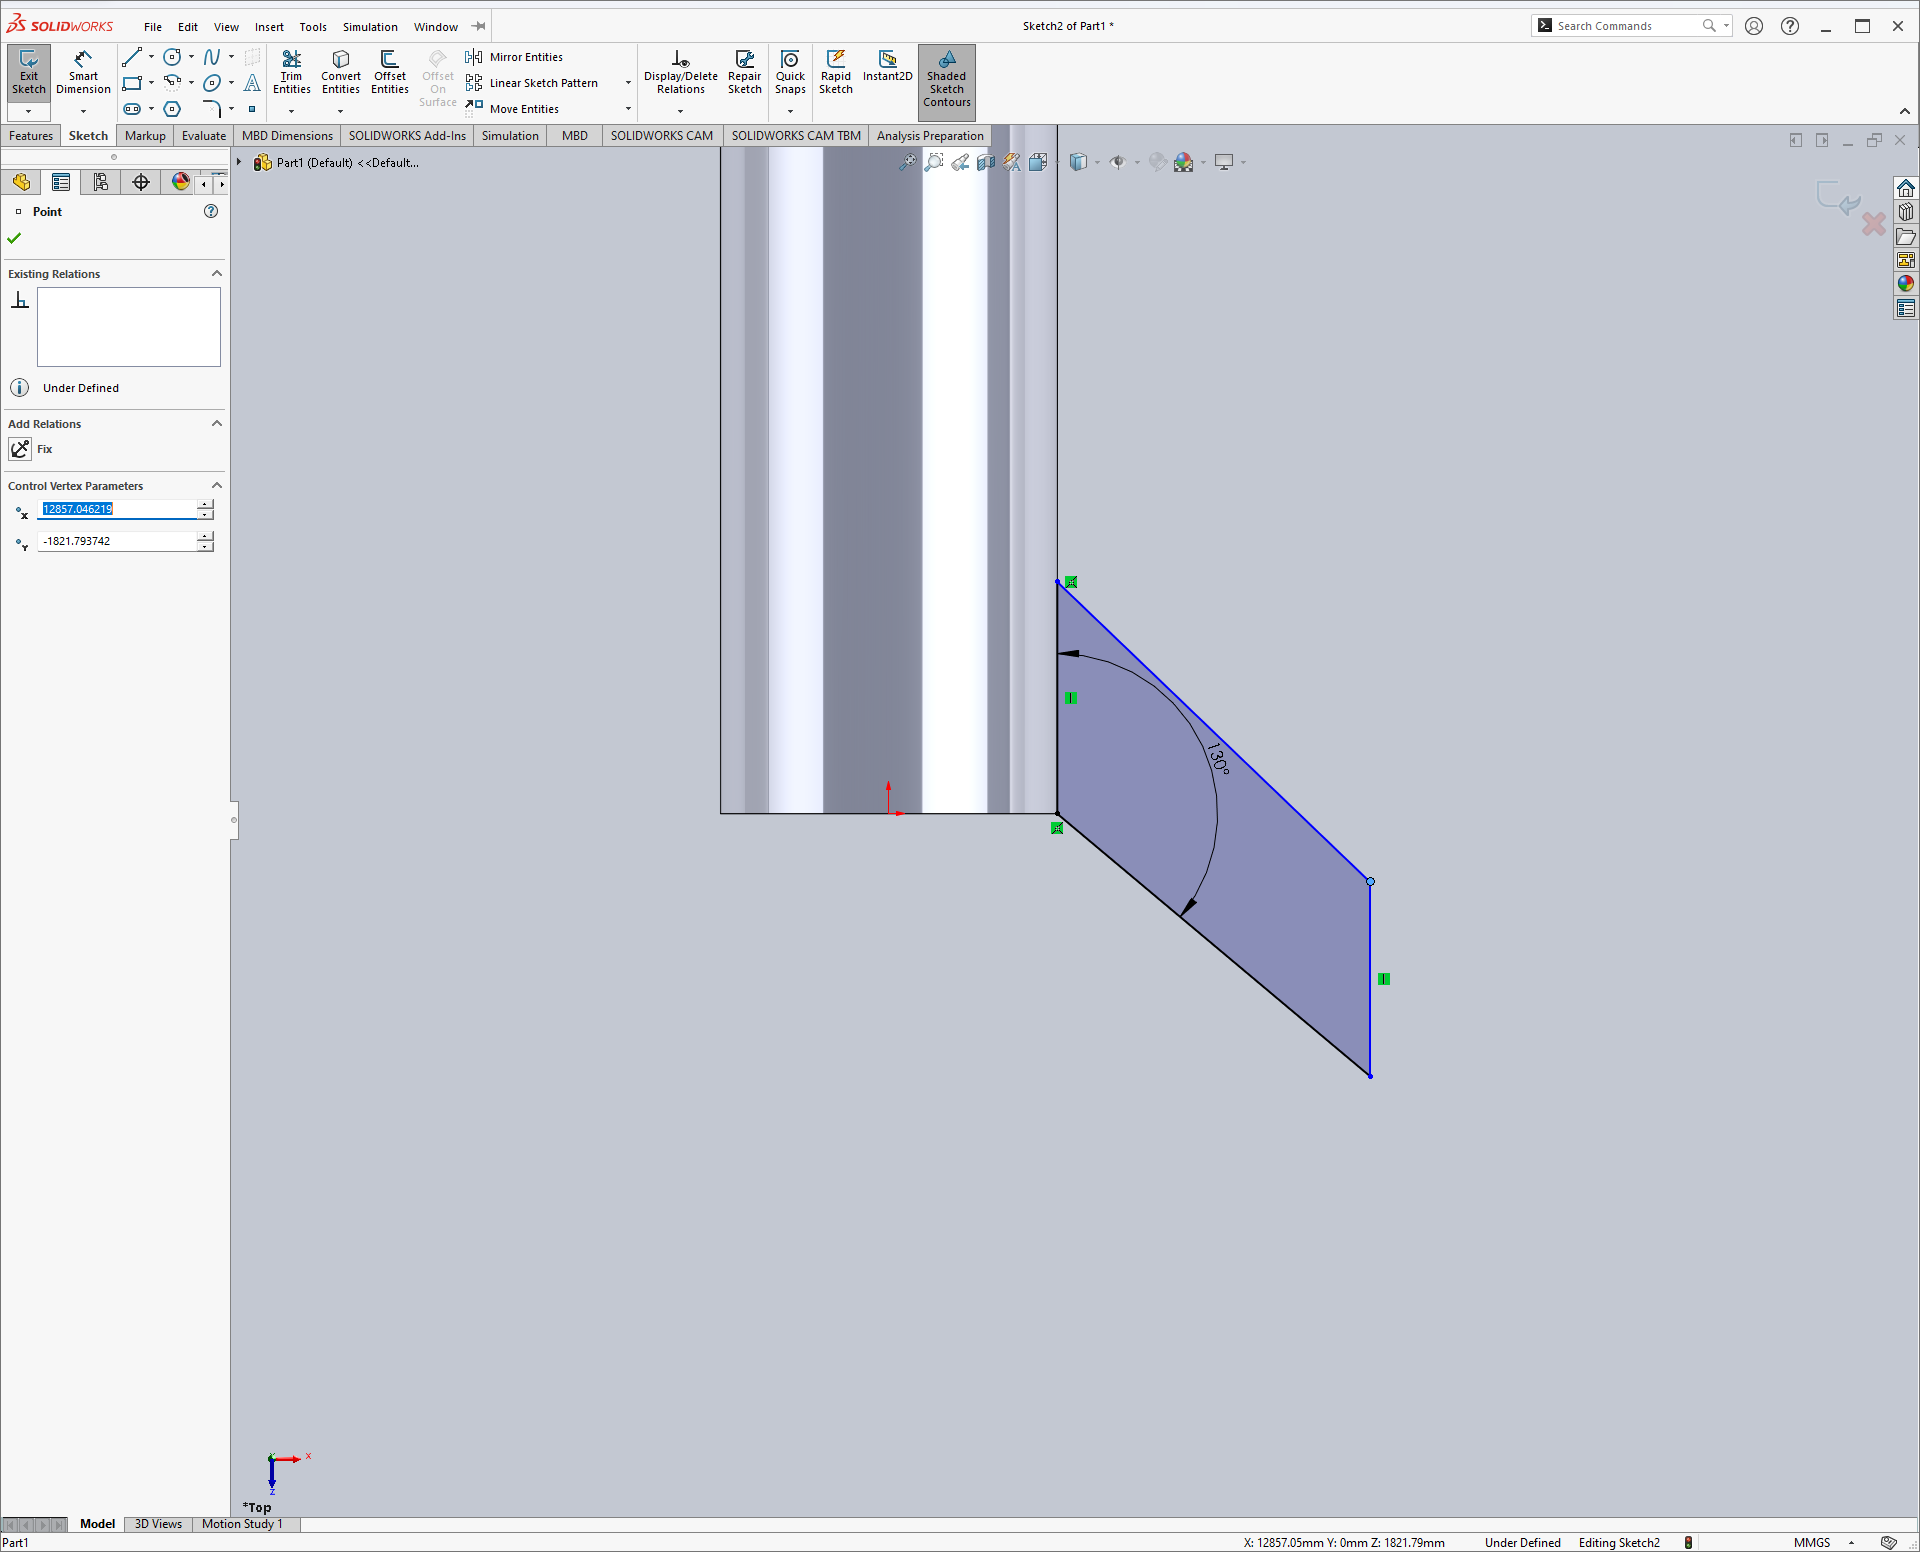
Task: Accept Point with green checkmark
Action: 14,238
